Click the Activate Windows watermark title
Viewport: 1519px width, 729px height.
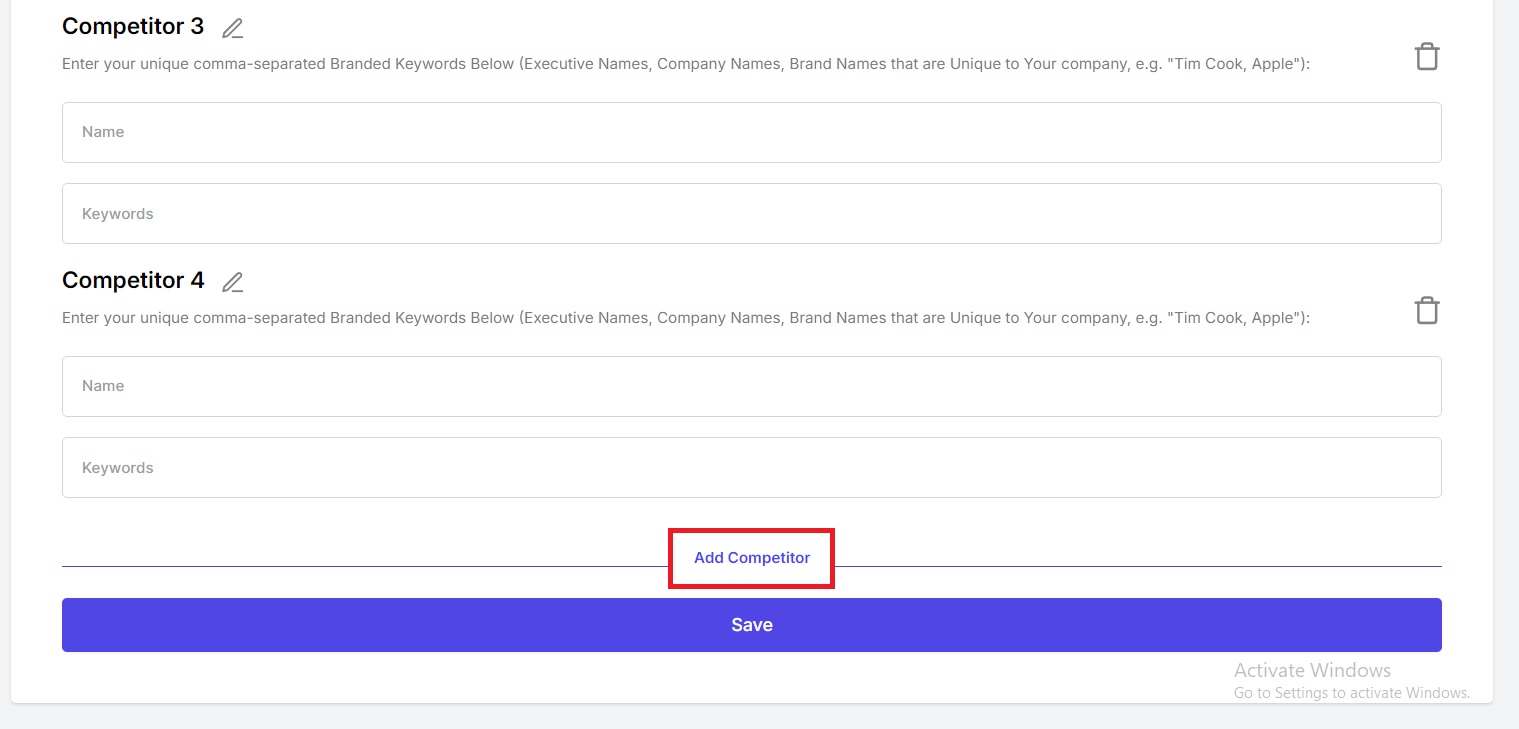coord(1312,670)
